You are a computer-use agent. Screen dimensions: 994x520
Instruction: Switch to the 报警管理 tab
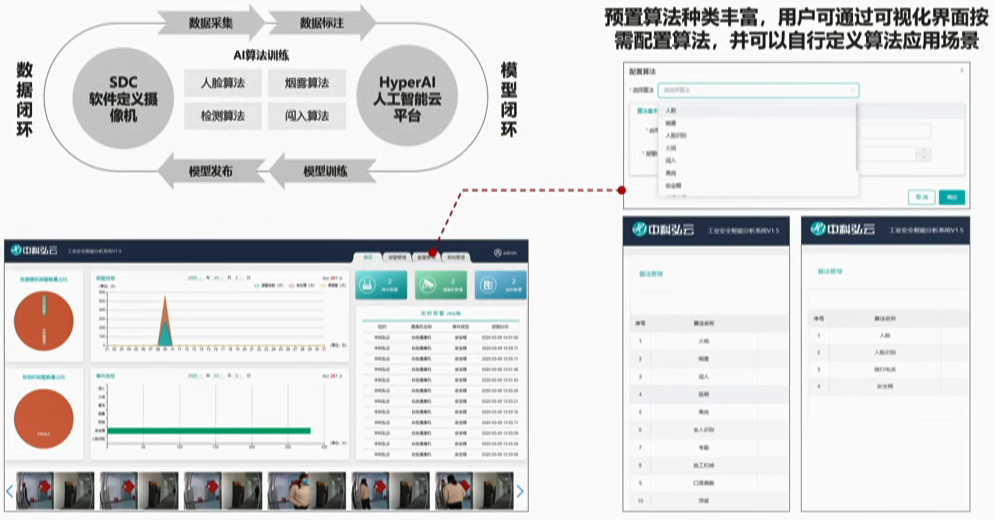point(397,257)
